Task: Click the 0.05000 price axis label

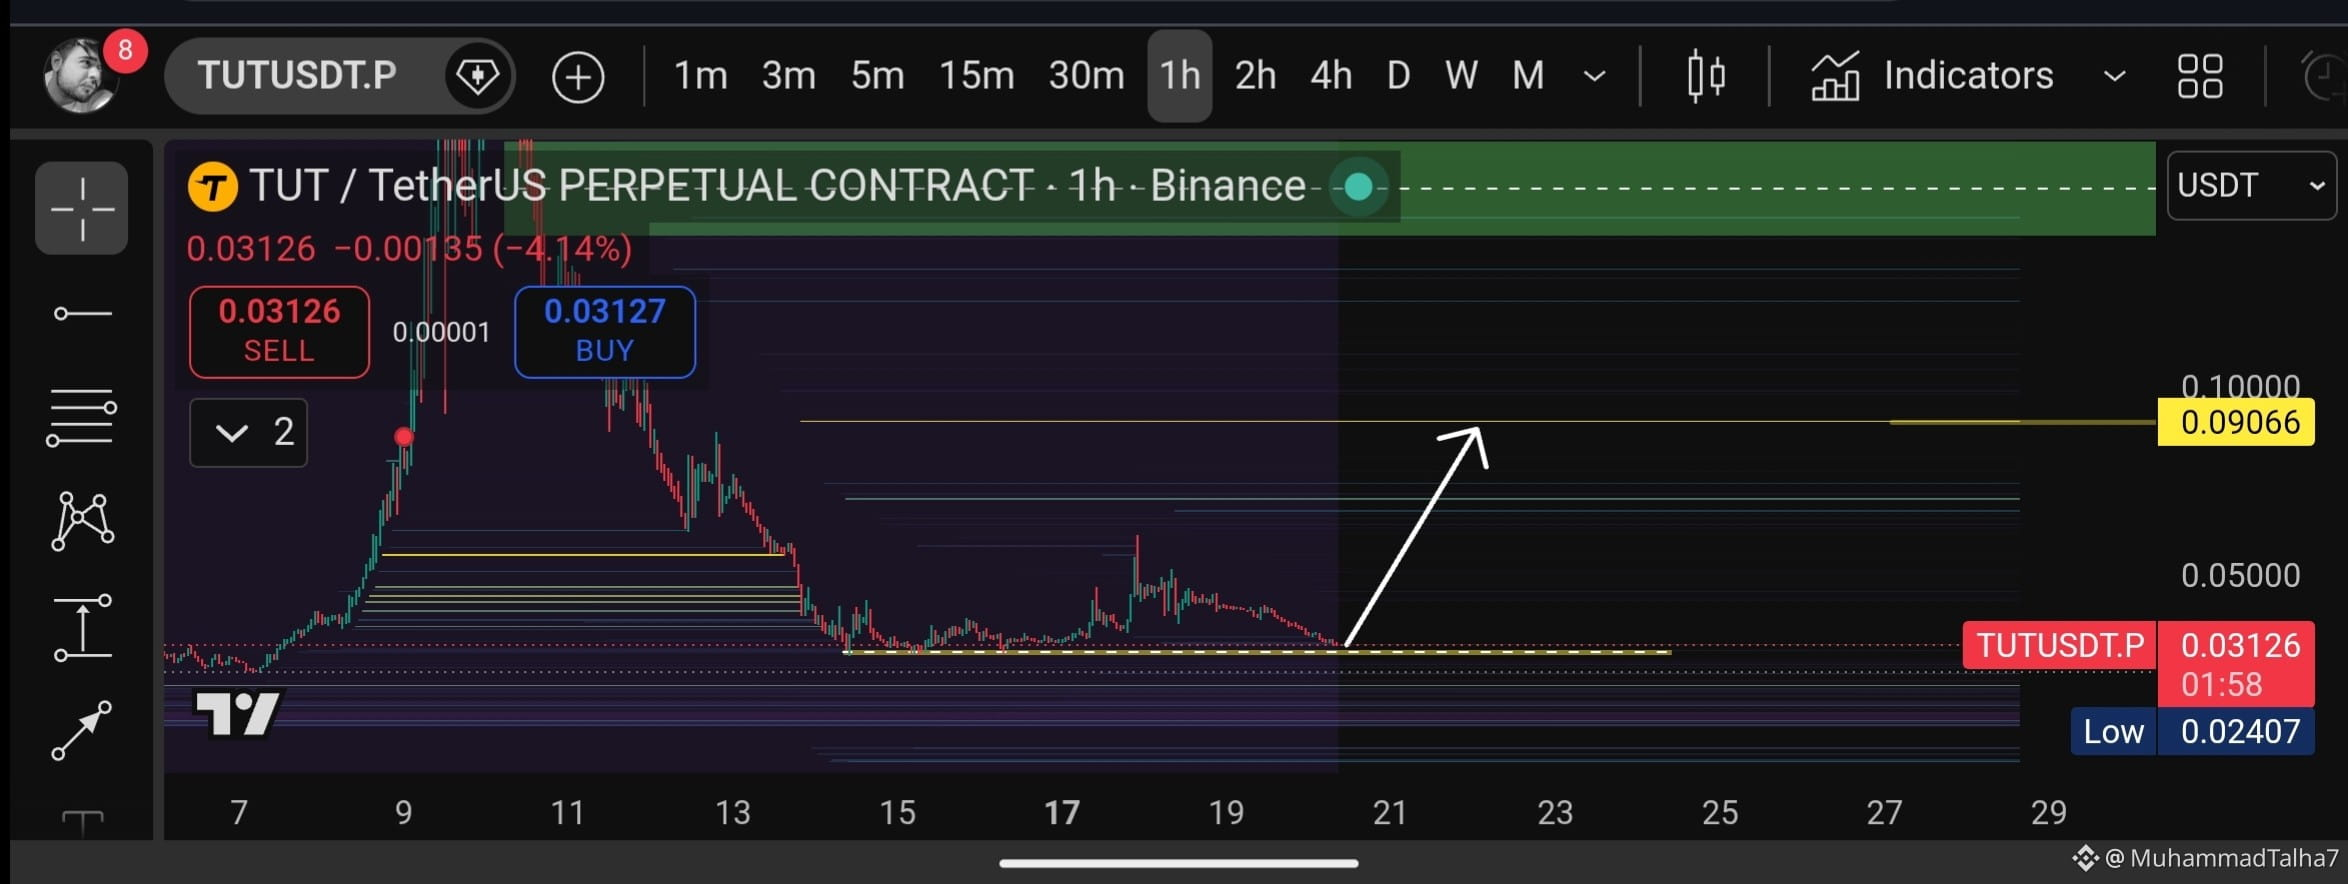Action: tap(2240, 575)
